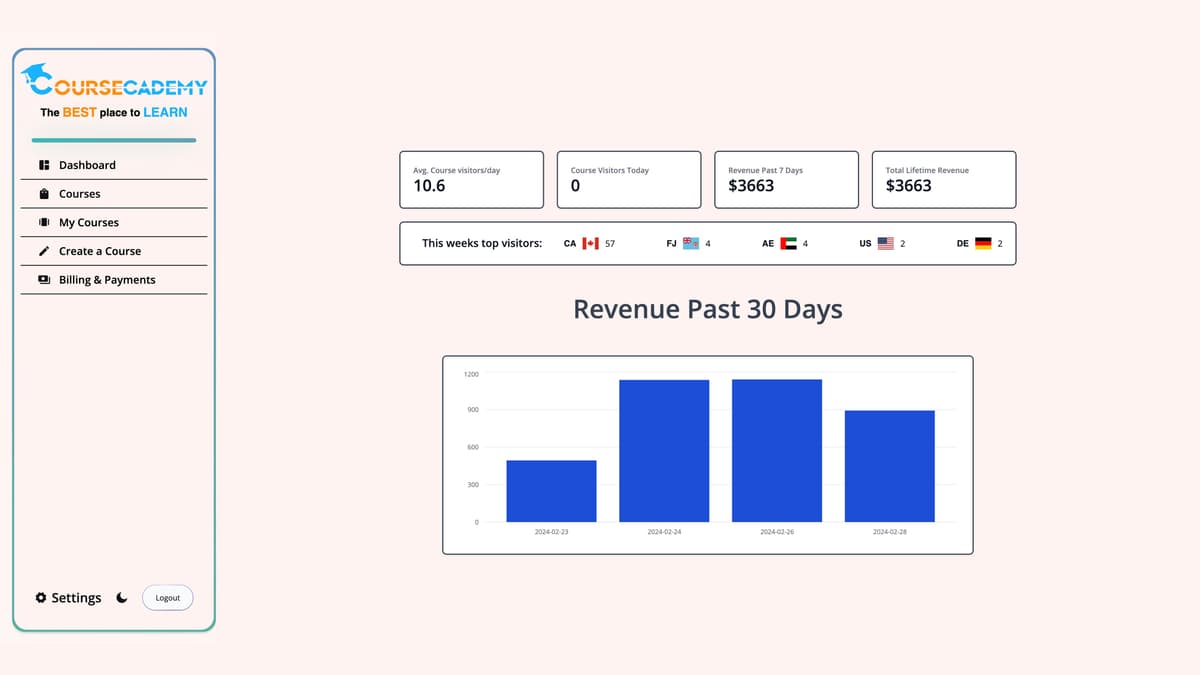Image resolution: width=1200 pixels, height=675 pixels.
Task: Click the Dashboard grid icon
Action: pyautogui.click(x=44, y=165)
